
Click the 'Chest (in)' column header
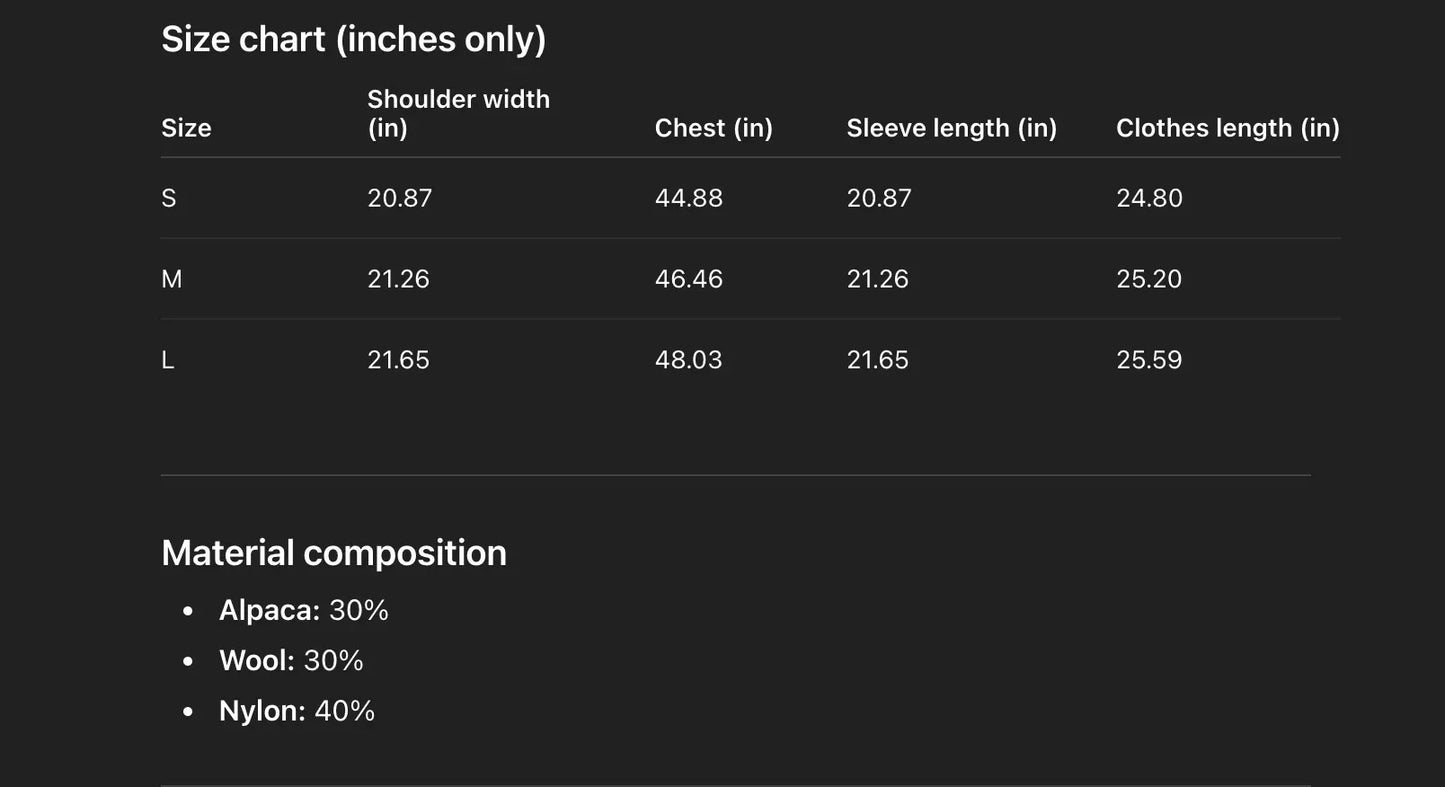[x=713, y=128]
